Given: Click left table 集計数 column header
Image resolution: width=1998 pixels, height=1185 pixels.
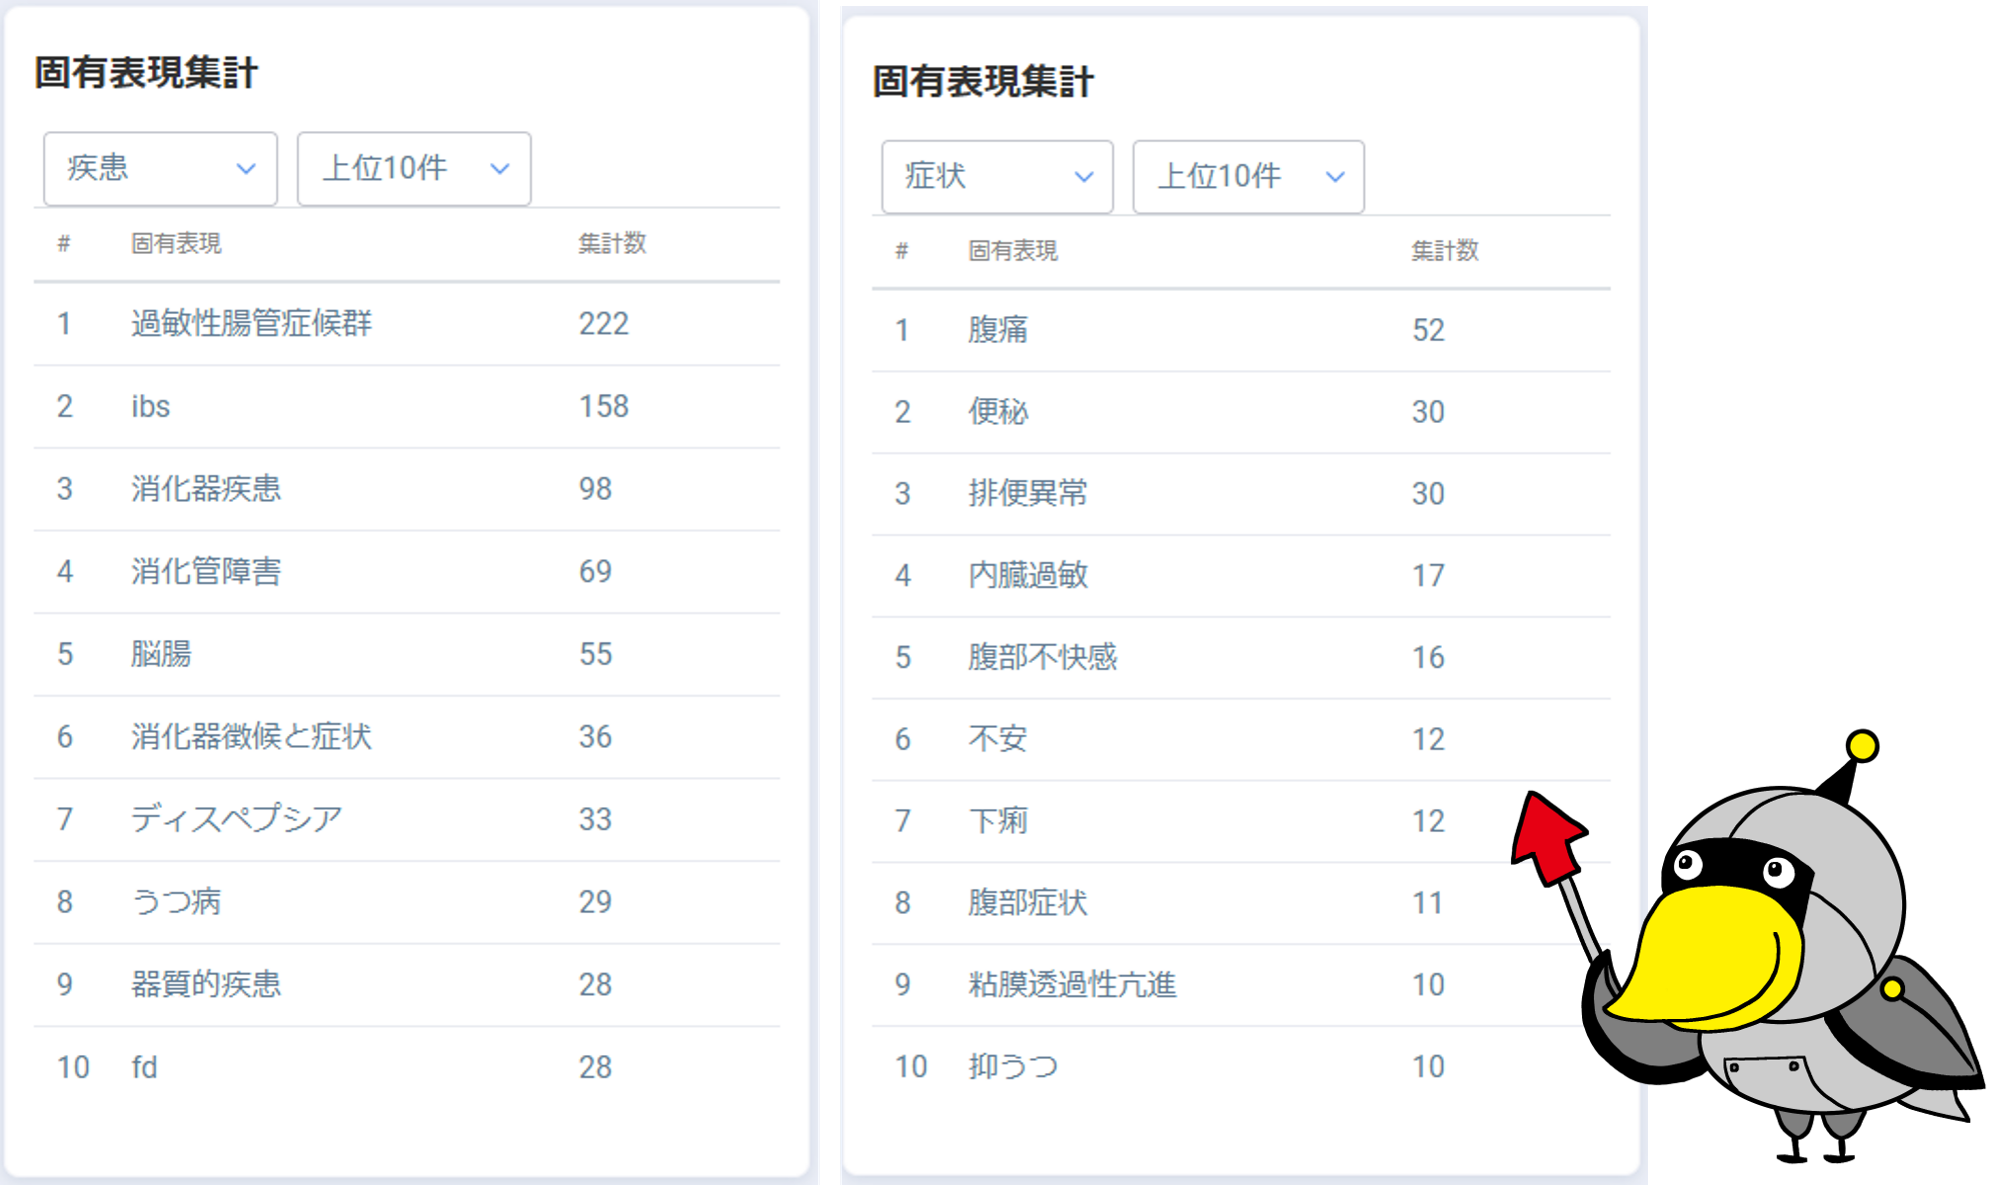Looking at the screenshot, I should tap(612, 243).
